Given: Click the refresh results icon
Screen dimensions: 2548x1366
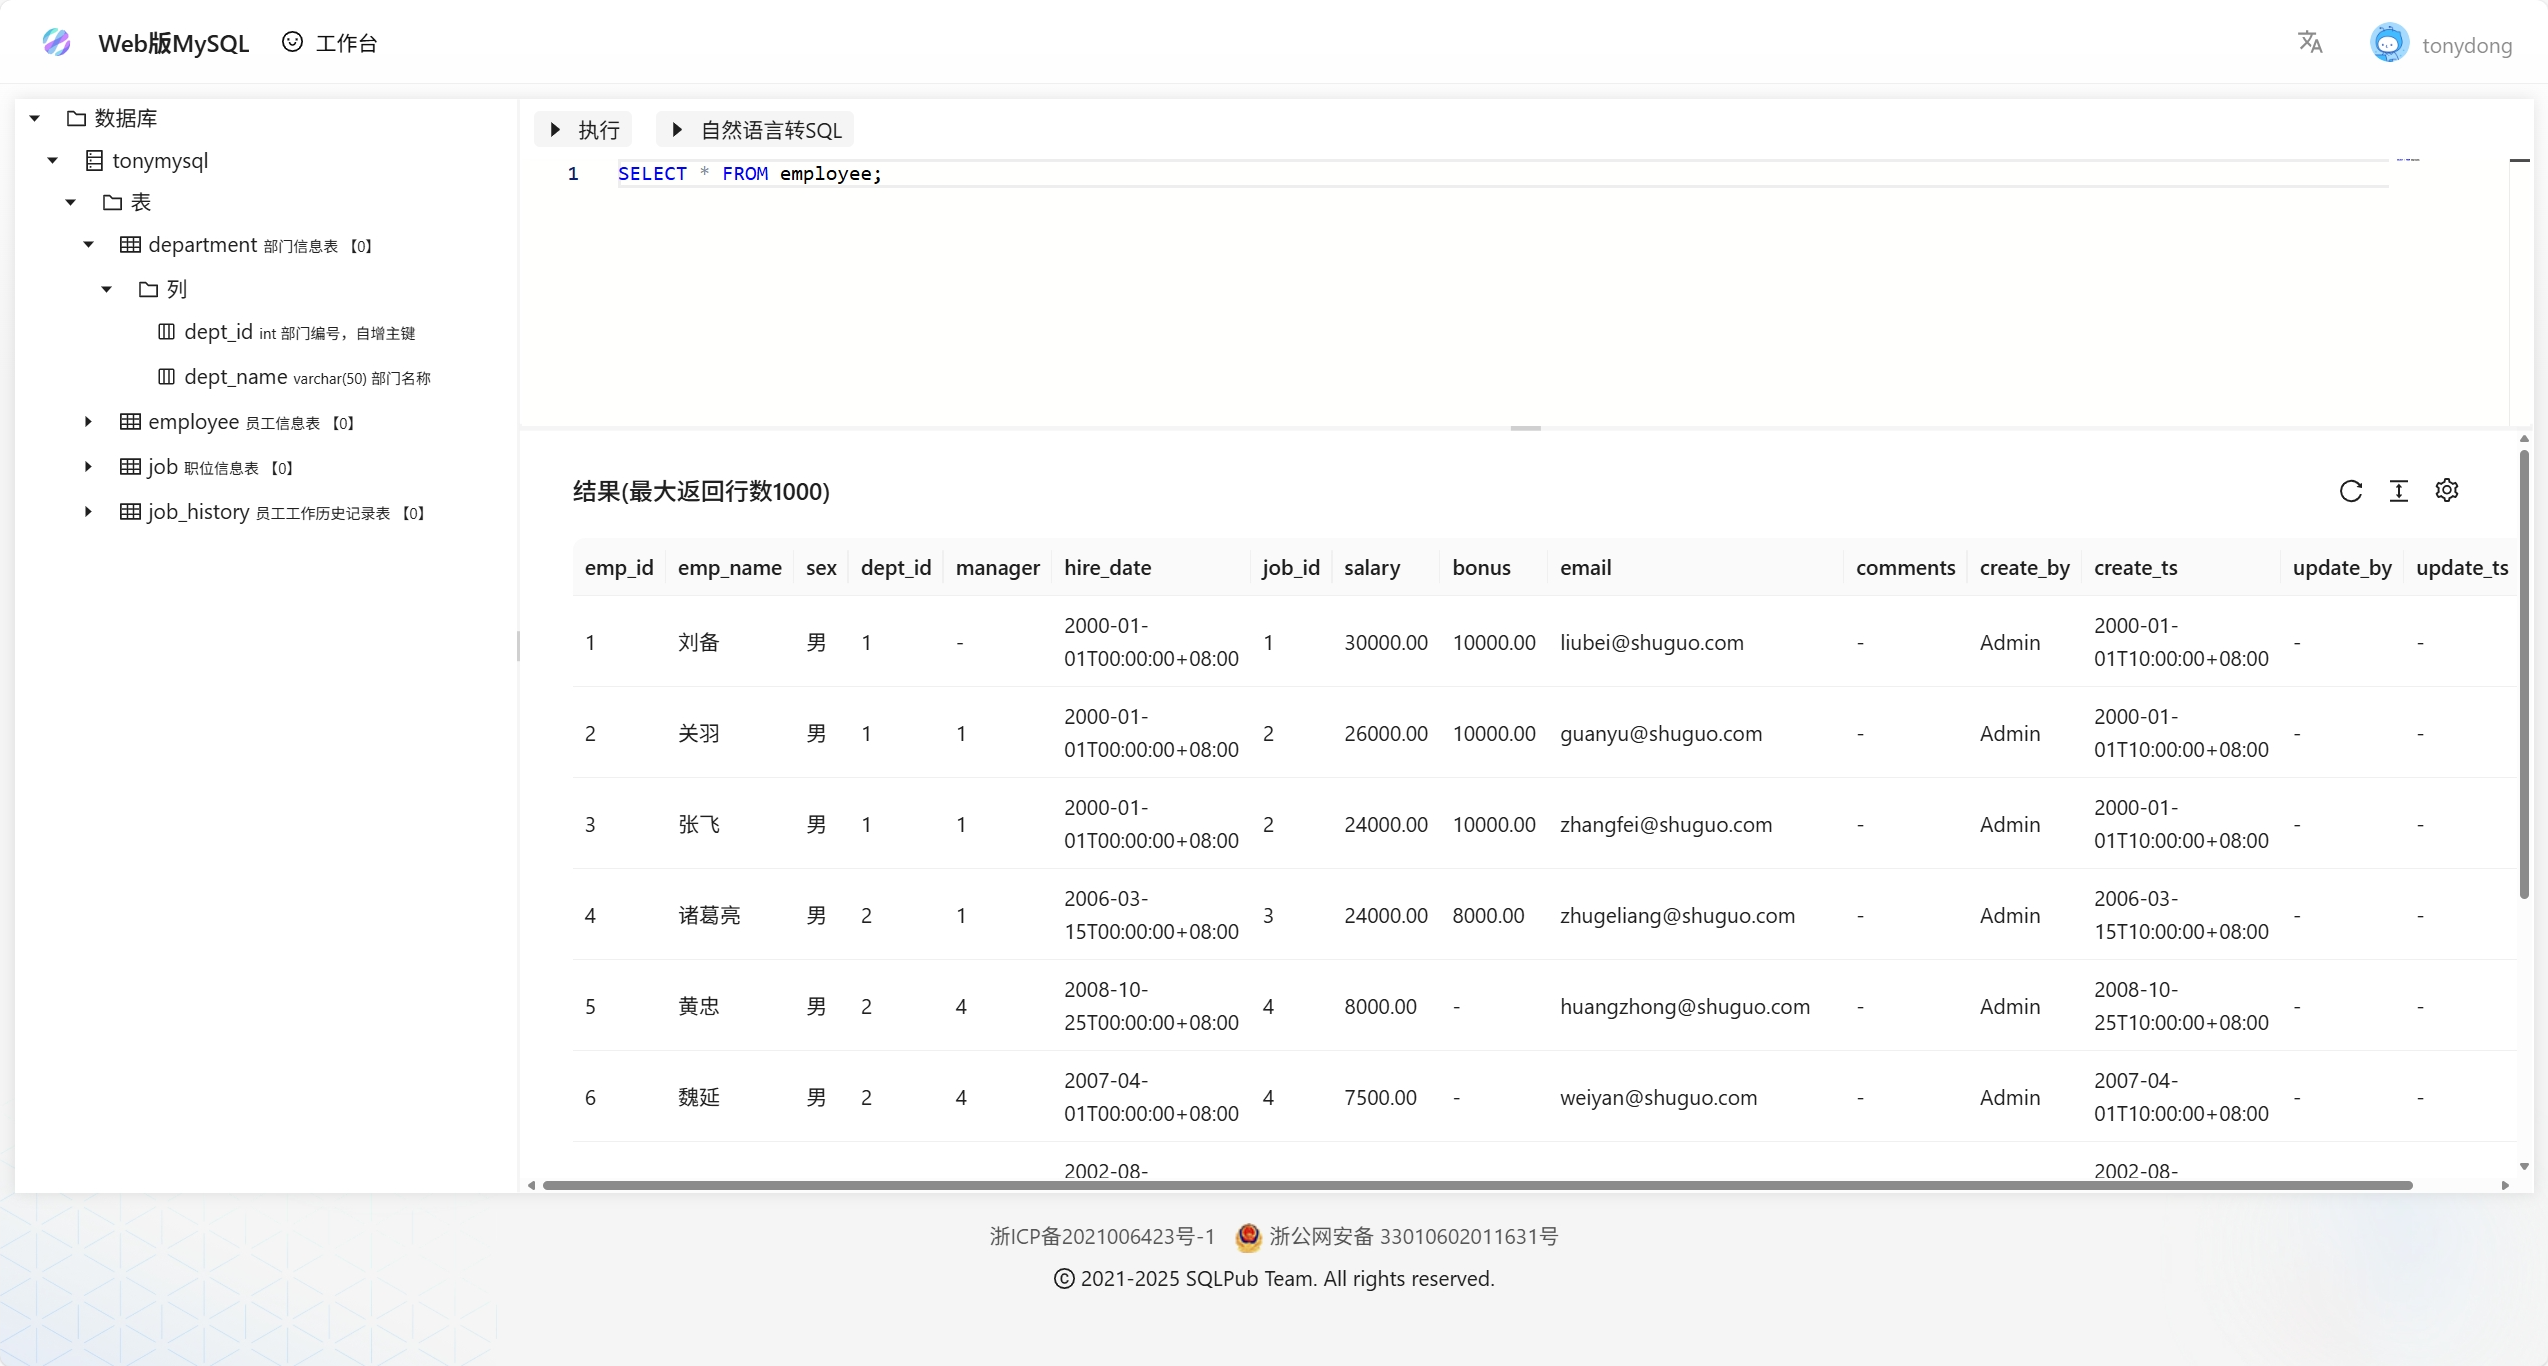Looking at the screenshot, I should (x=2351, y=491).
